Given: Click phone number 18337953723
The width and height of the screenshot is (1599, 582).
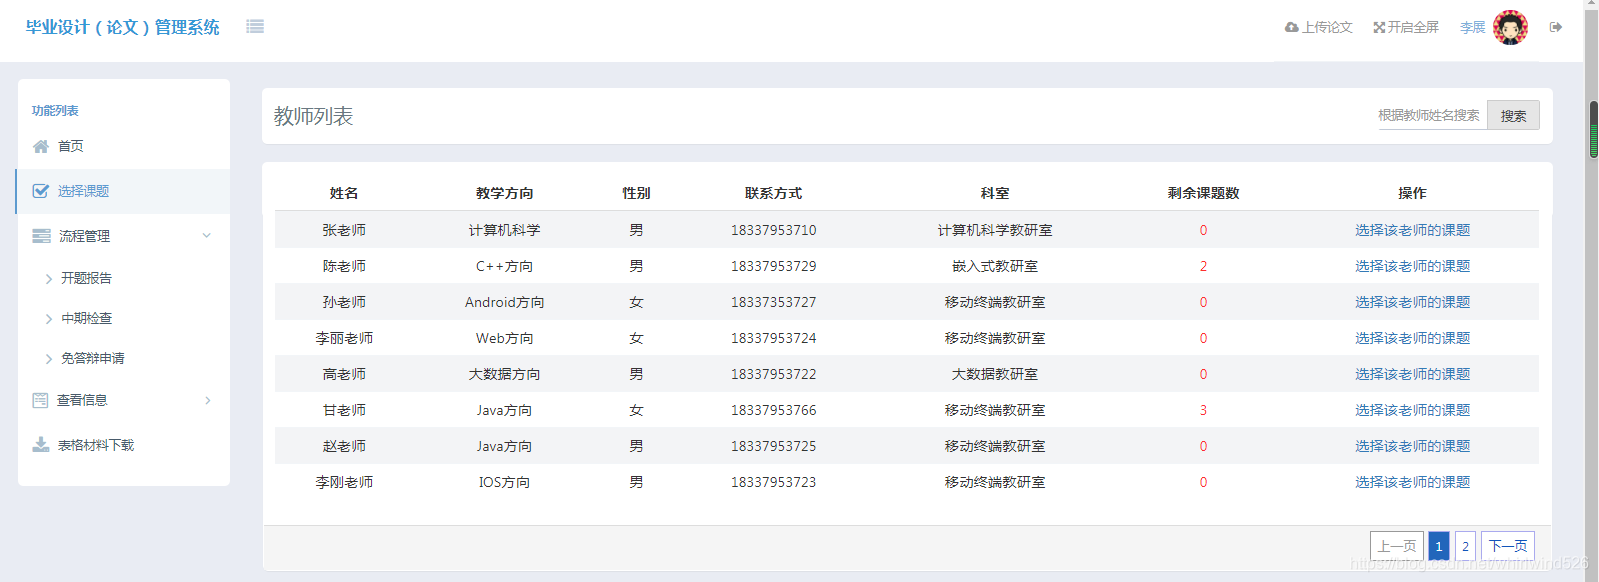Looking at the screenshot, I should [x=773, y=482].
